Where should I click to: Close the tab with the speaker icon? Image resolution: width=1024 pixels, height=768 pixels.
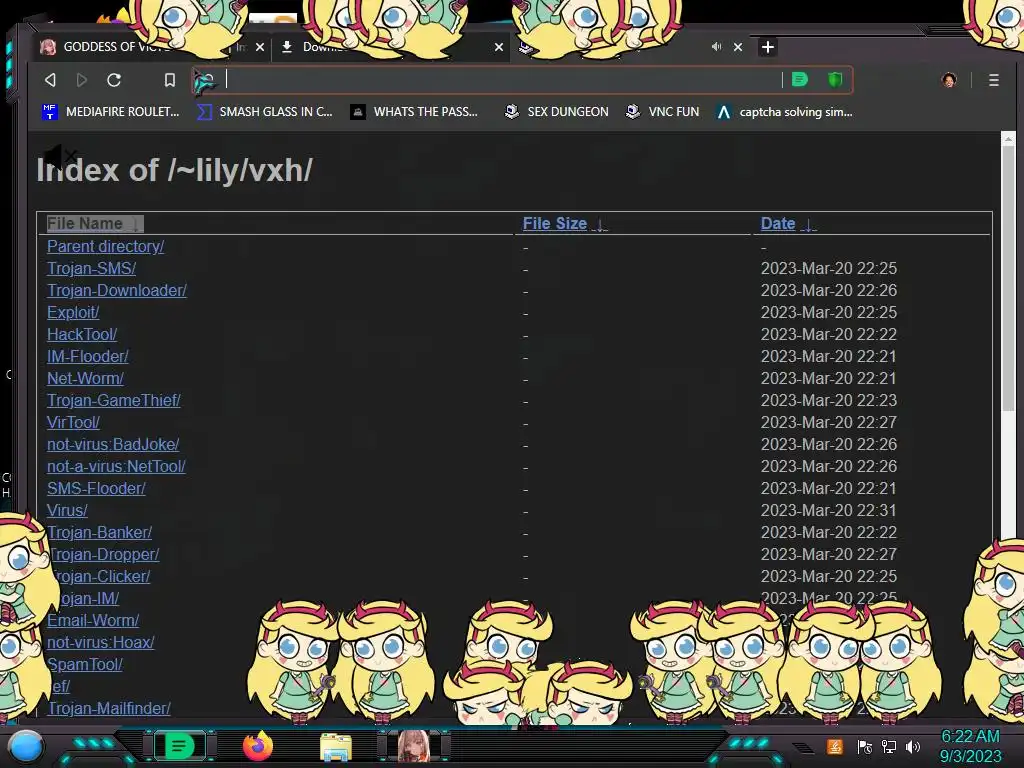tap(738, 47)
